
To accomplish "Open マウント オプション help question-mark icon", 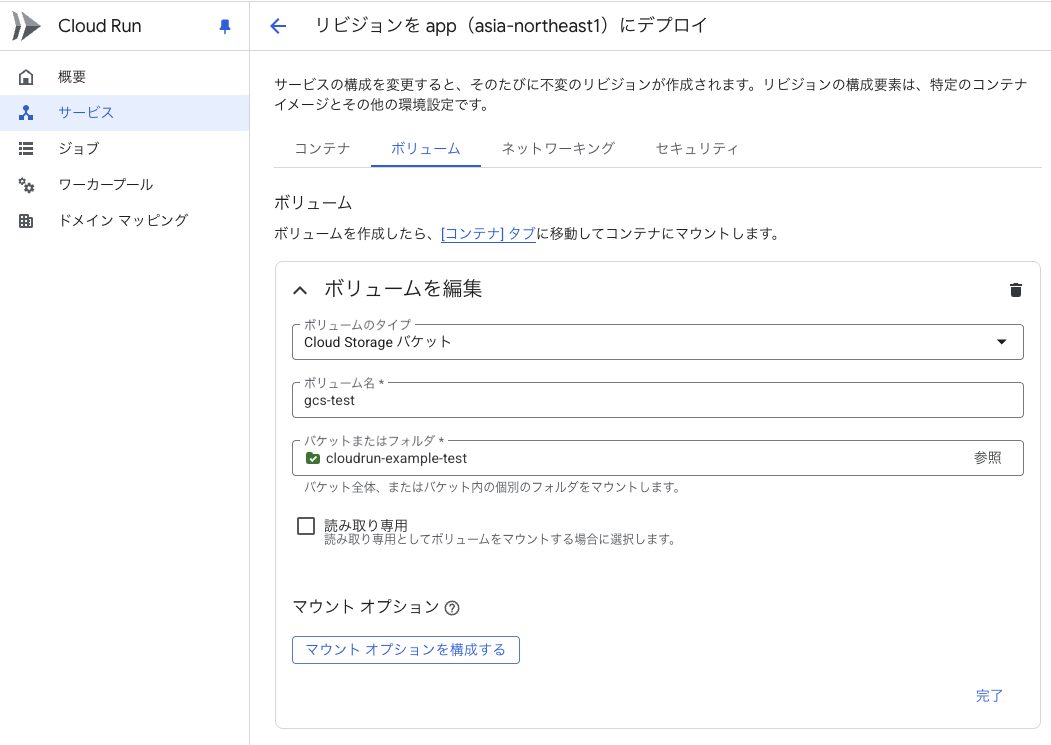I will coord(452,608).
